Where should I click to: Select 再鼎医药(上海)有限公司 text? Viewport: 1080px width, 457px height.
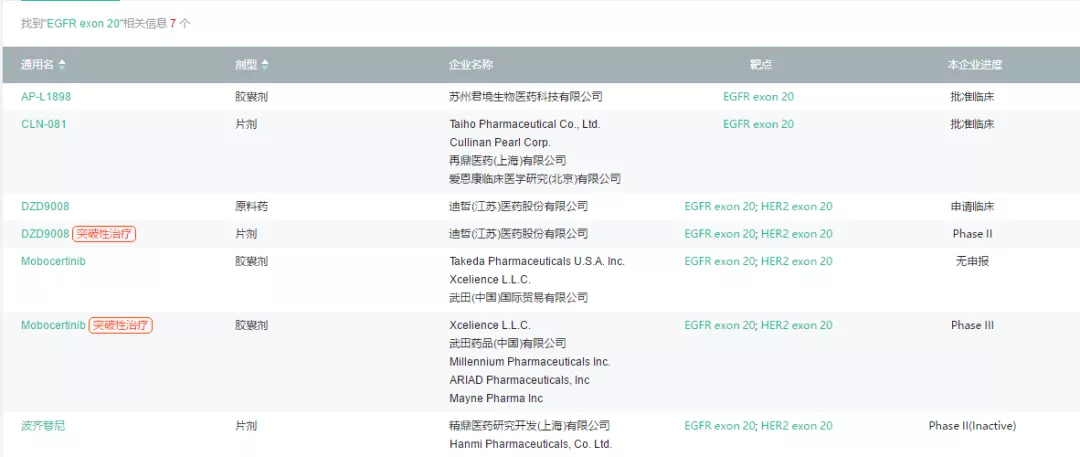pyautogui.click(x=508, y=161)
